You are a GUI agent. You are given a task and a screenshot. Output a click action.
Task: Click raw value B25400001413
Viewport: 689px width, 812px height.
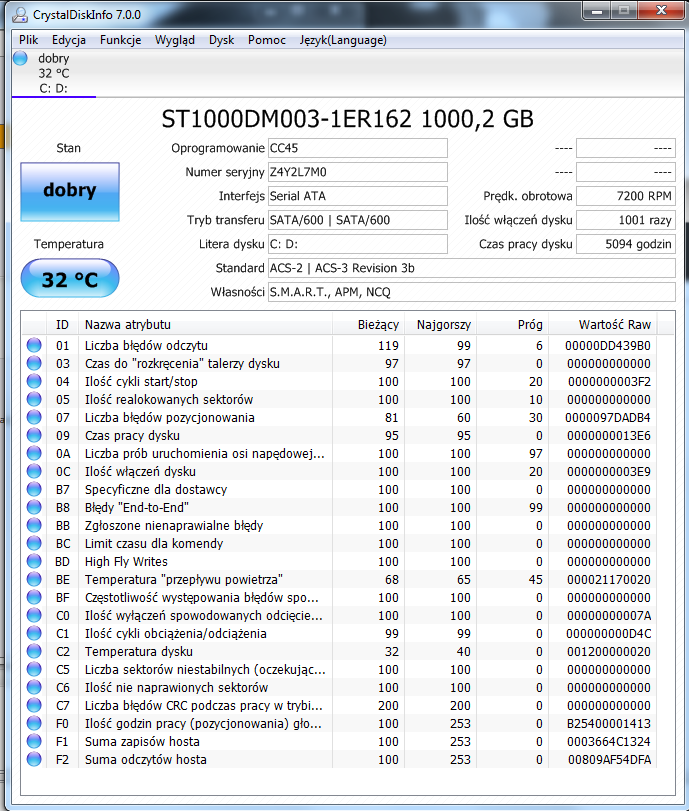(x=609, y=723)
